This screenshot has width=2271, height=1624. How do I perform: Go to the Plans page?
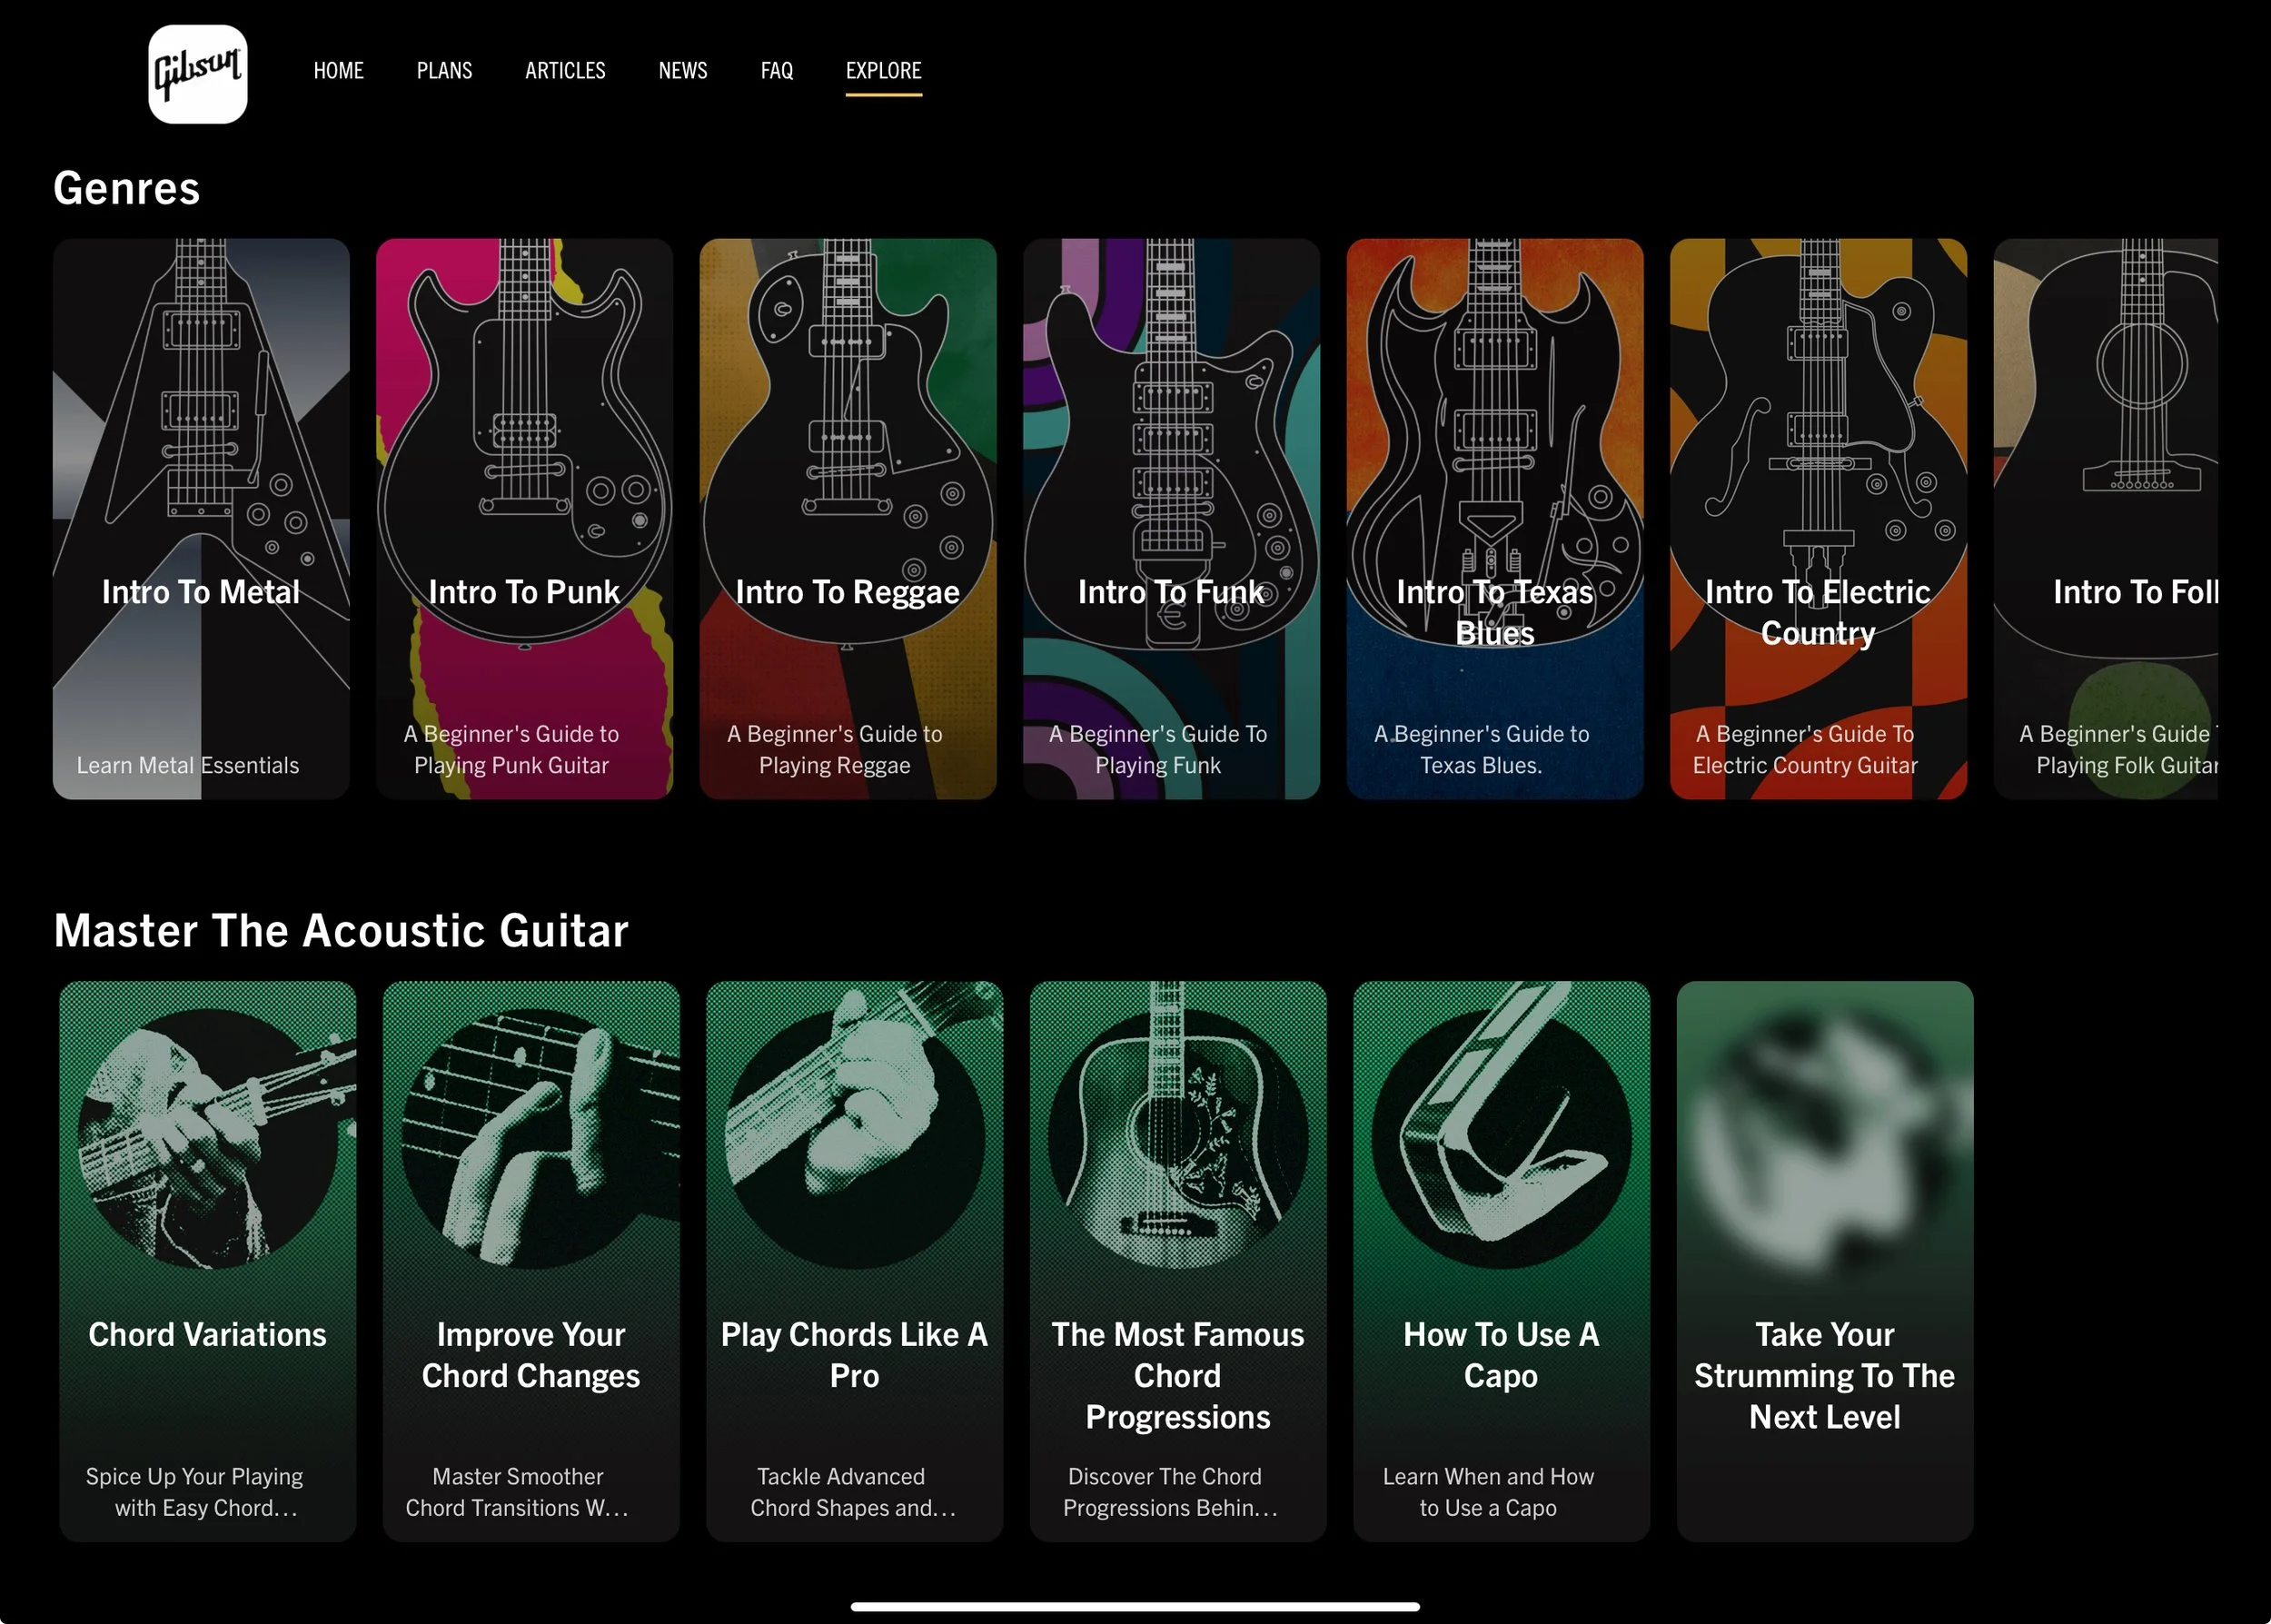pos(444,71)
